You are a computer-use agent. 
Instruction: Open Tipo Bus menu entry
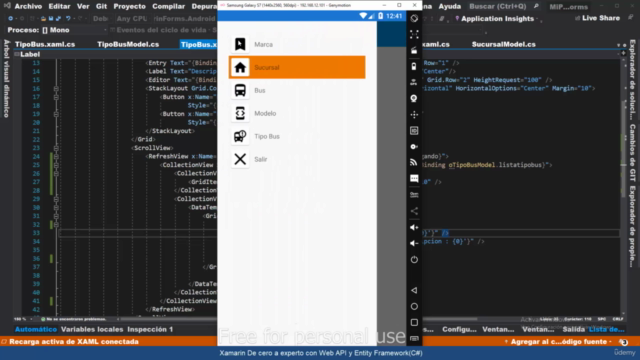click(x=297, y=136)
